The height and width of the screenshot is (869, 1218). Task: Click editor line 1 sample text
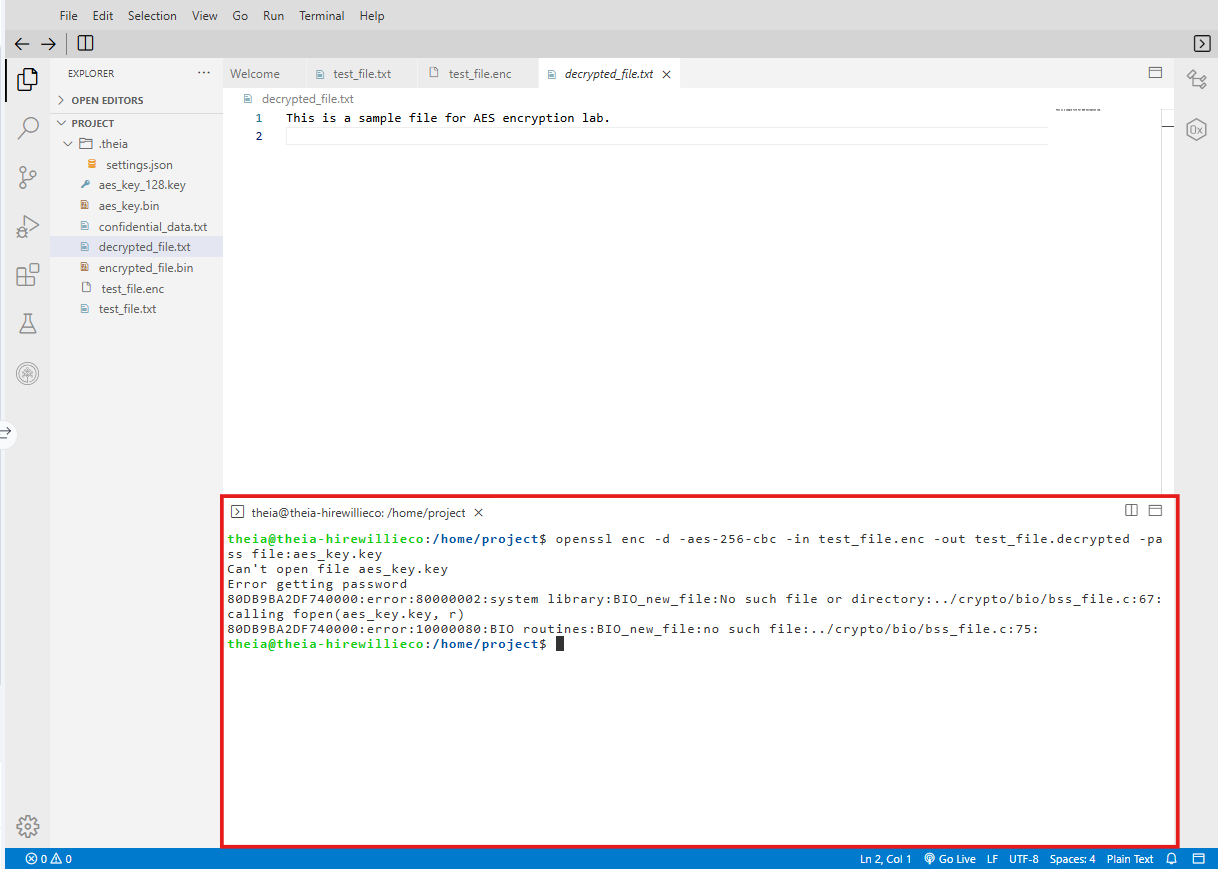coord(448,118)
